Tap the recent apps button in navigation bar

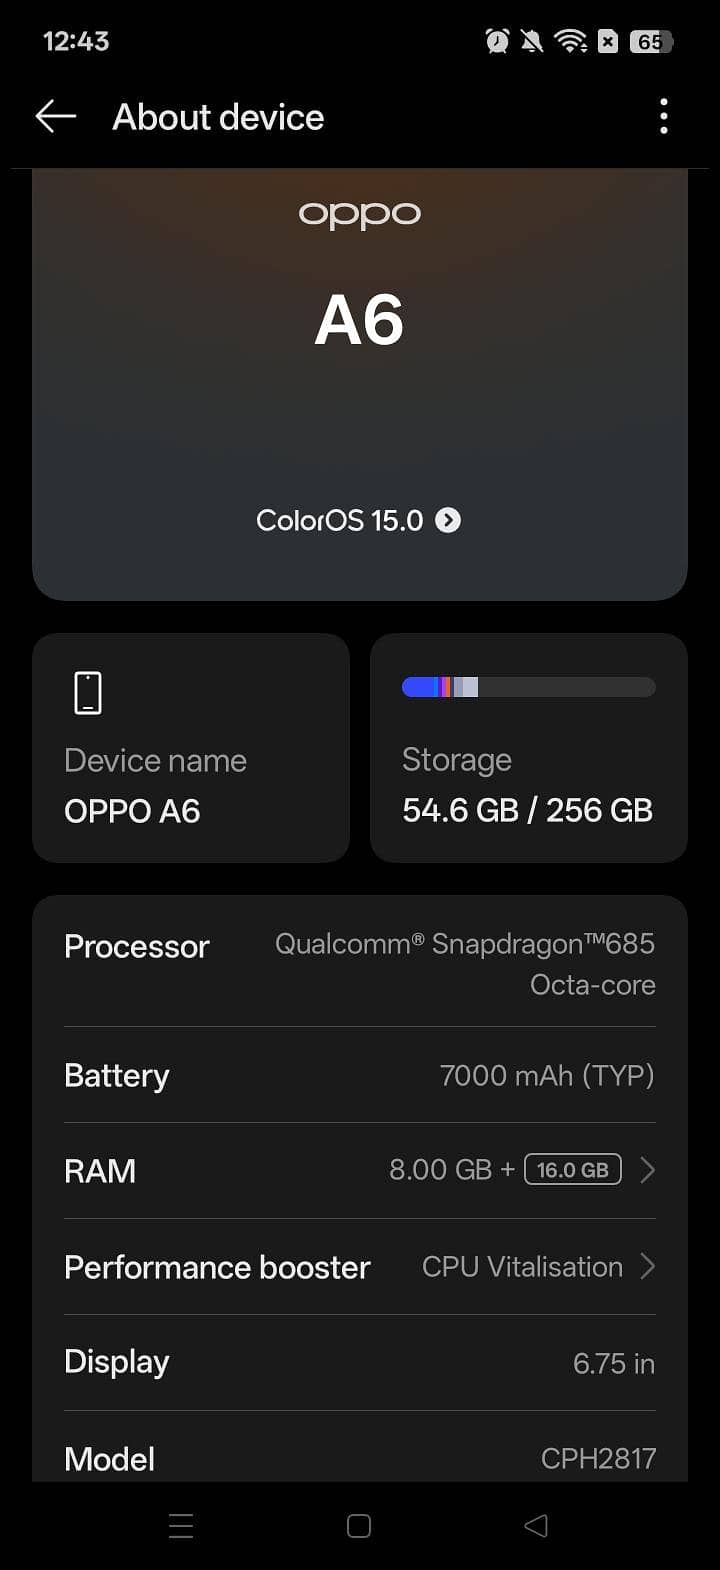click(181, 1526)
